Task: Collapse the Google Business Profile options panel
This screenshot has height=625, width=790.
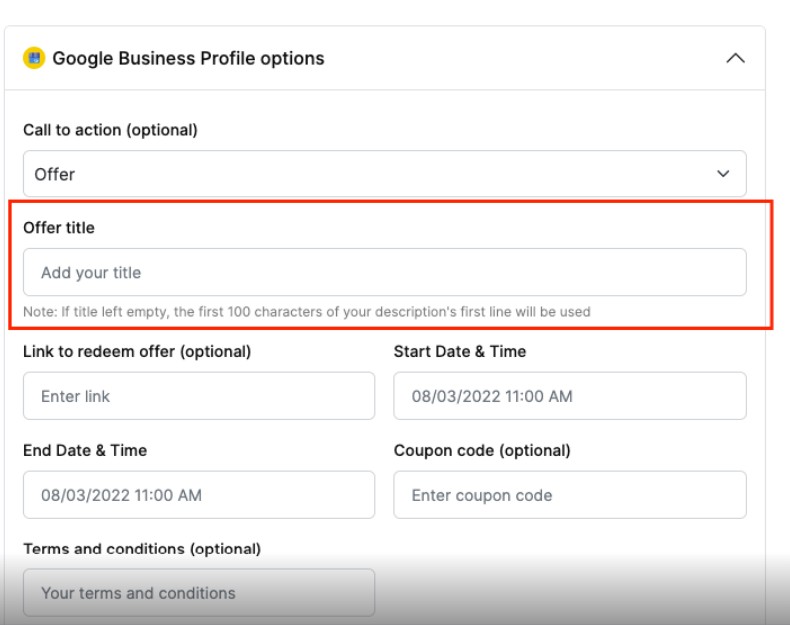Action: pos(735,58)
